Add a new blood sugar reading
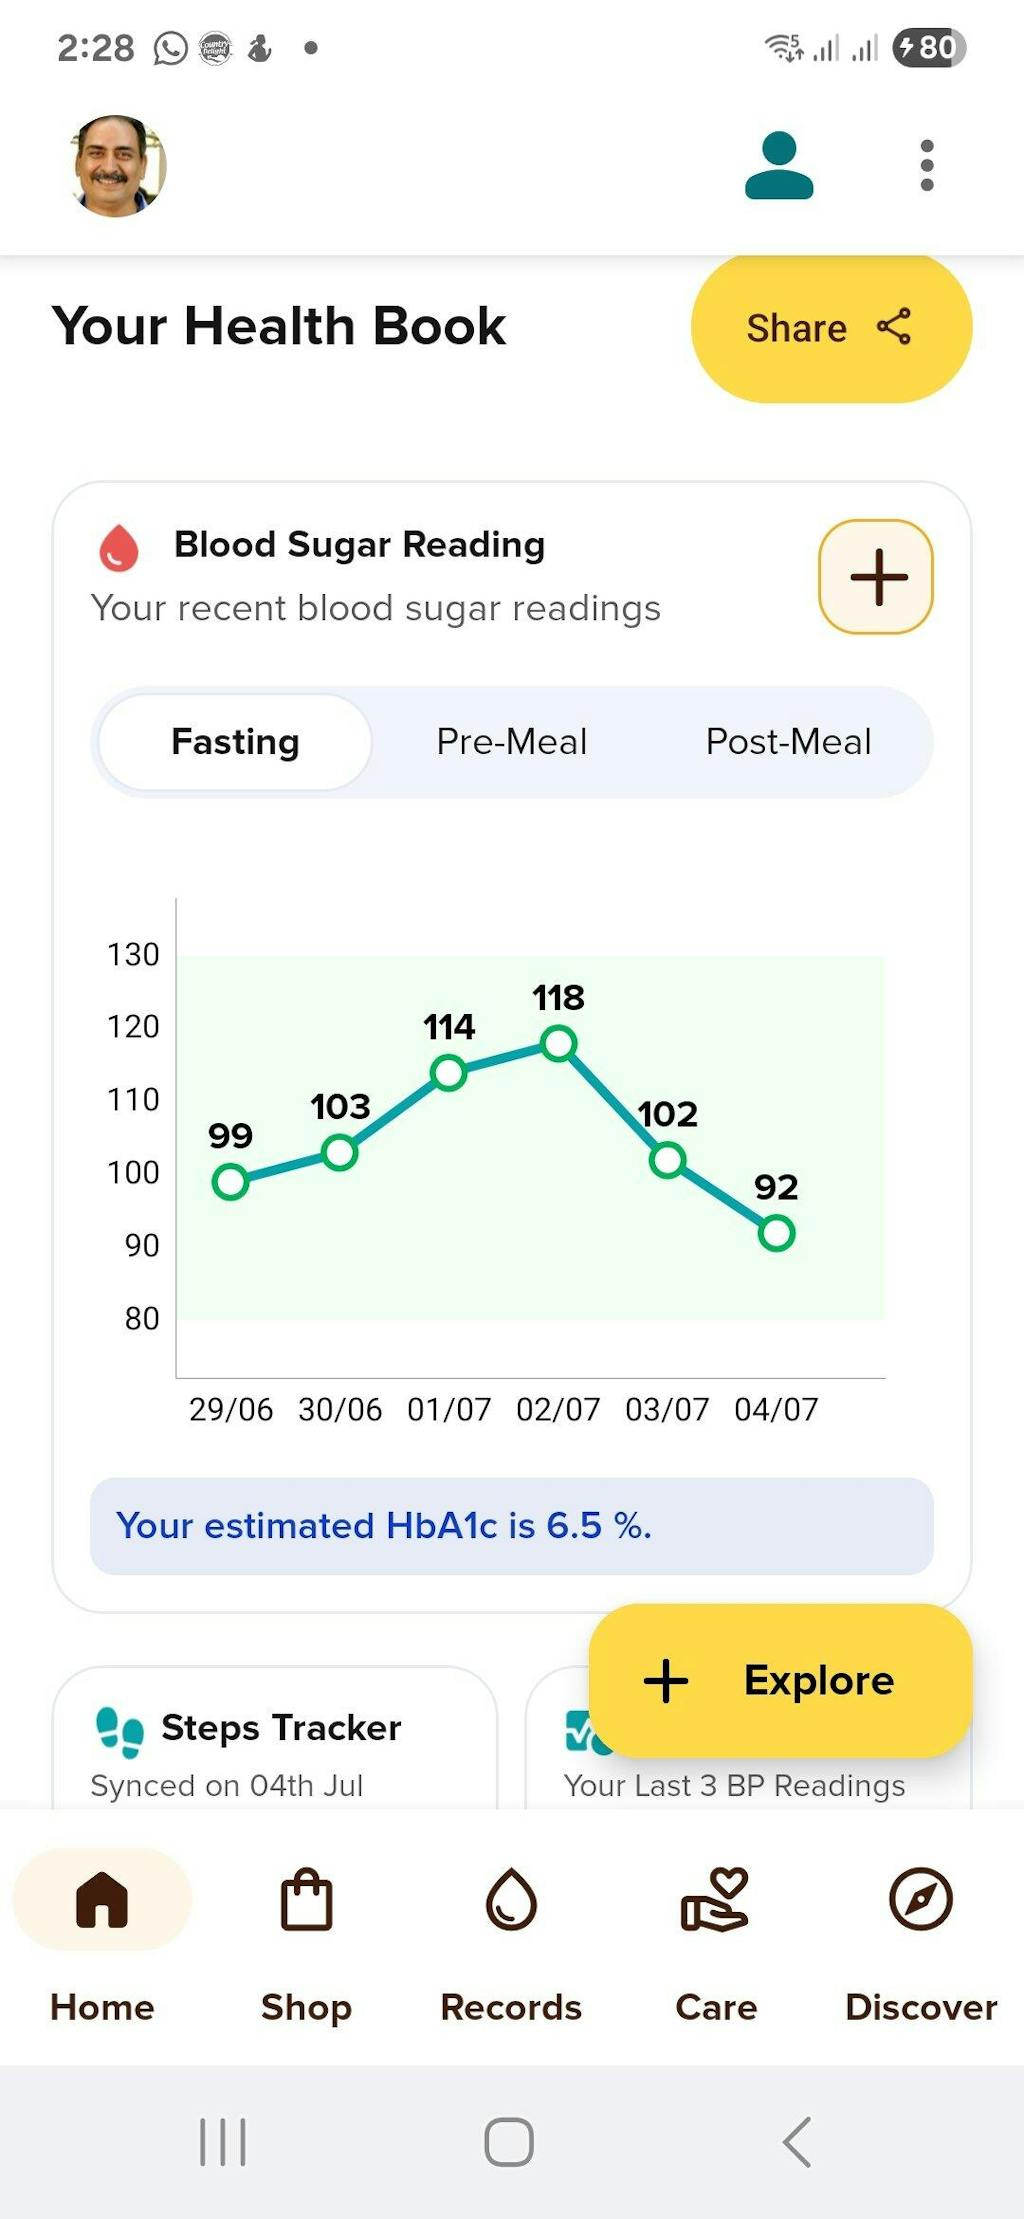1024x2219 pixels. (876, 577)
